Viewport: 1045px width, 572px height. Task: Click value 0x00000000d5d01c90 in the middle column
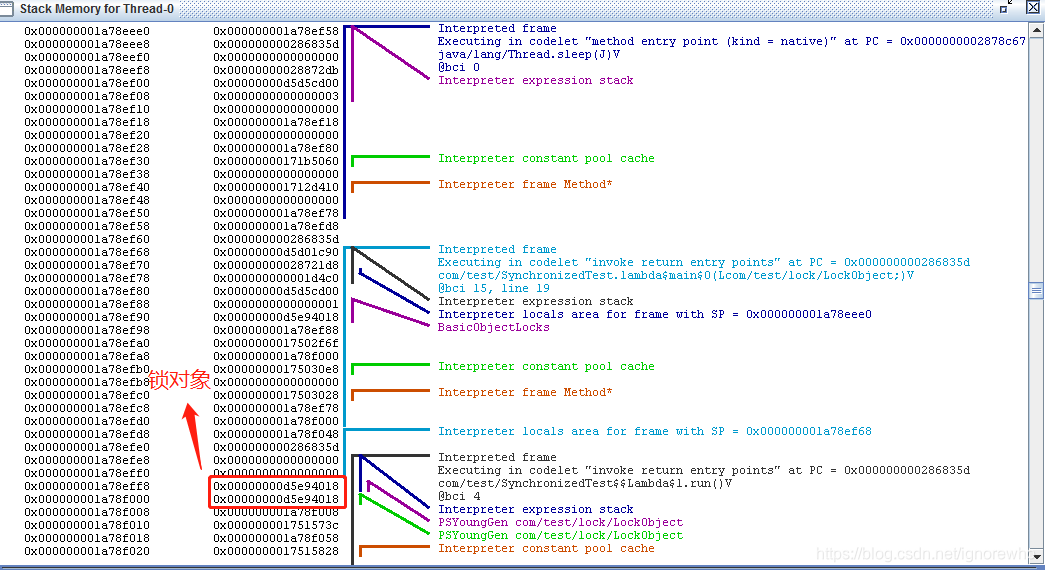pyautogui.click(x=276, y=252)
